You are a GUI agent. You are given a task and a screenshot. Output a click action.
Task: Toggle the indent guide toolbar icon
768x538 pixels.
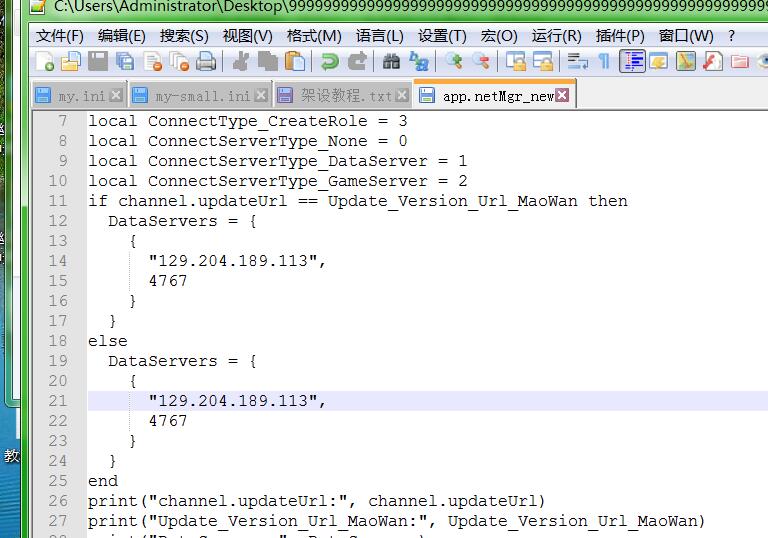click(x=632, y=62)
